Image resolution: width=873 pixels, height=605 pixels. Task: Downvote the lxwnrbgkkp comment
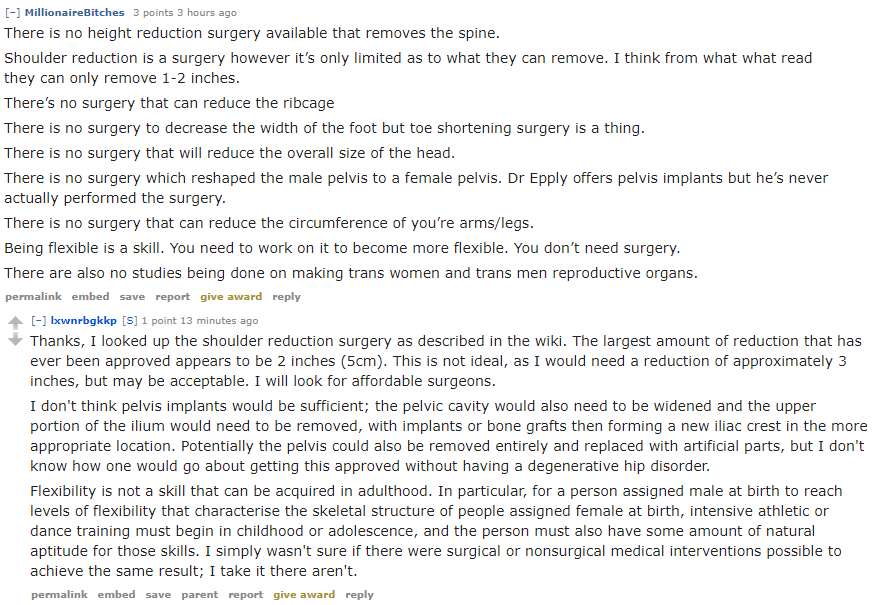point(14,340)
